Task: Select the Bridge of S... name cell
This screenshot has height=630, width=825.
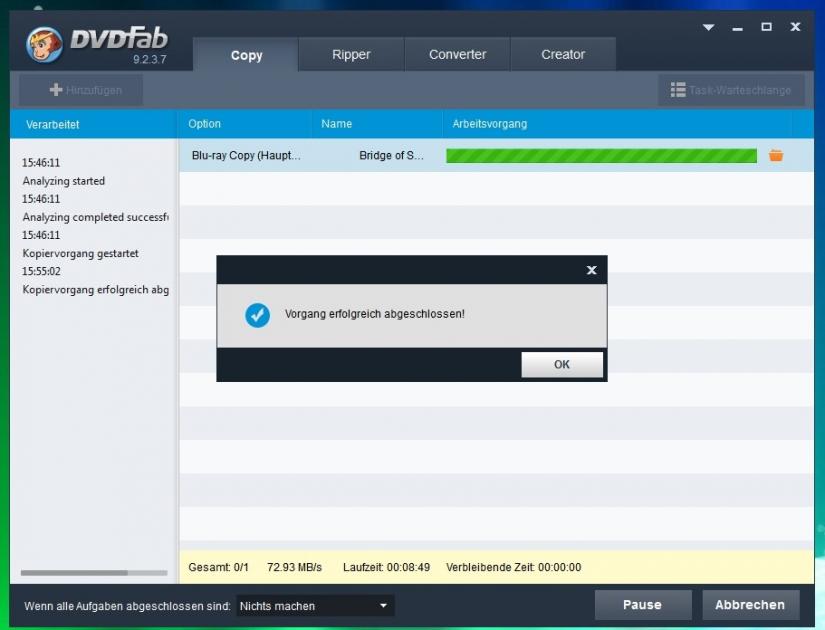Action: point(391,156)
